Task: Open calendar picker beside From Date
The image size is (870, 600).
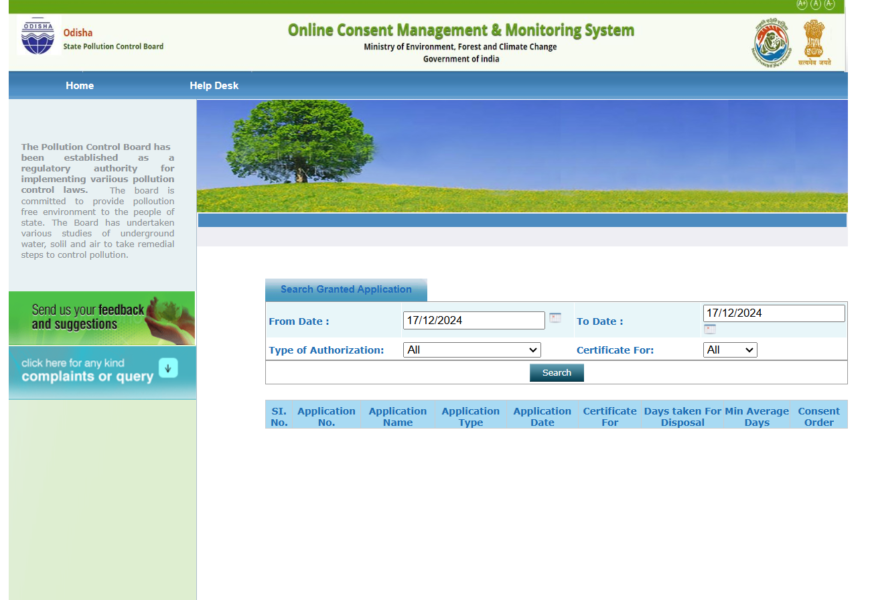Action: point(555,318)
